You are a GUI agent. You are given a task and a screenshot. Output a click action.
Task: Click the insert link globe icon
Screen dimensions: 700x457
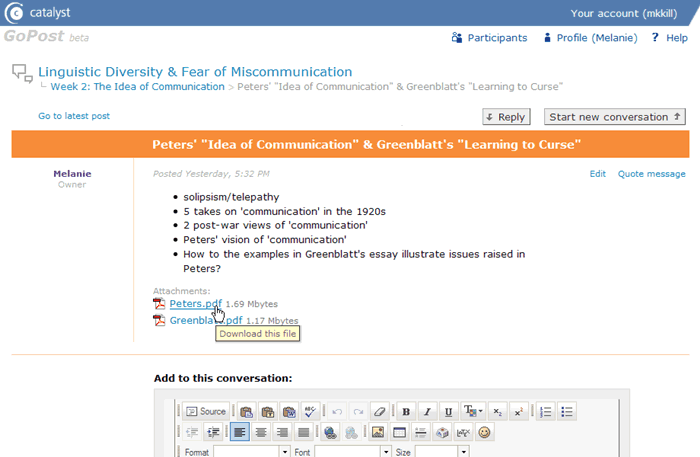[x=331, y=432]
